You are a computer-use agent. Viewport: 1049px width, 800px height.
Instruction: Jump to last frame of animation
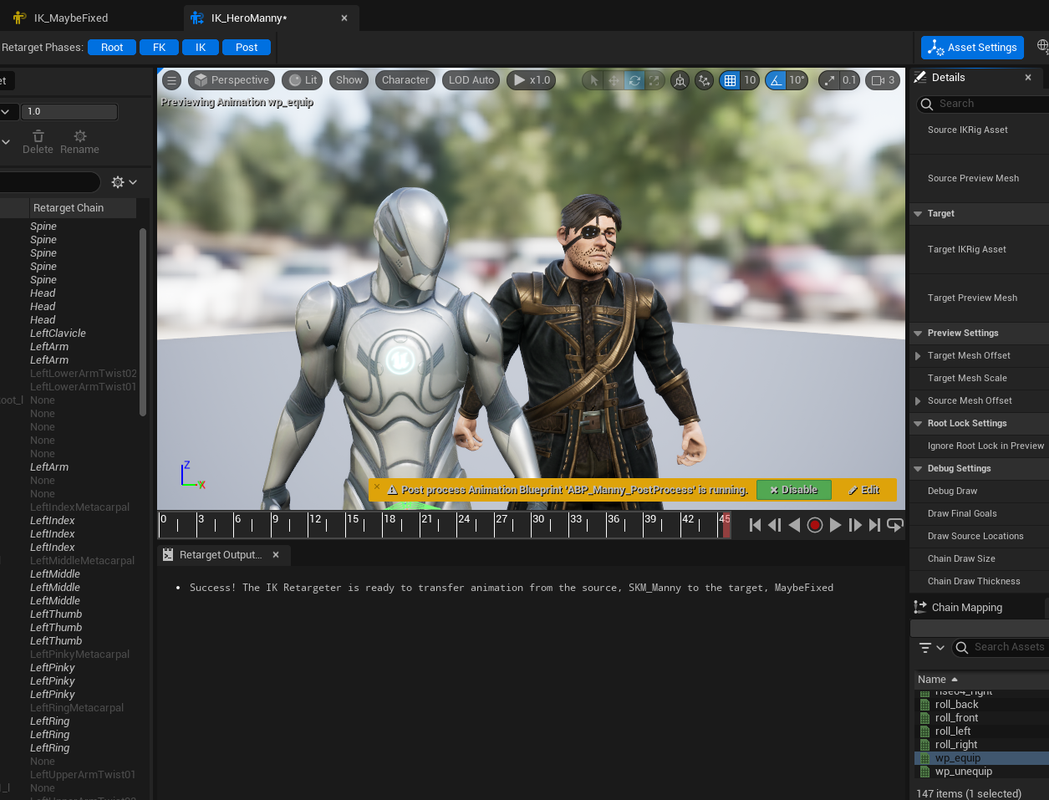874,525
